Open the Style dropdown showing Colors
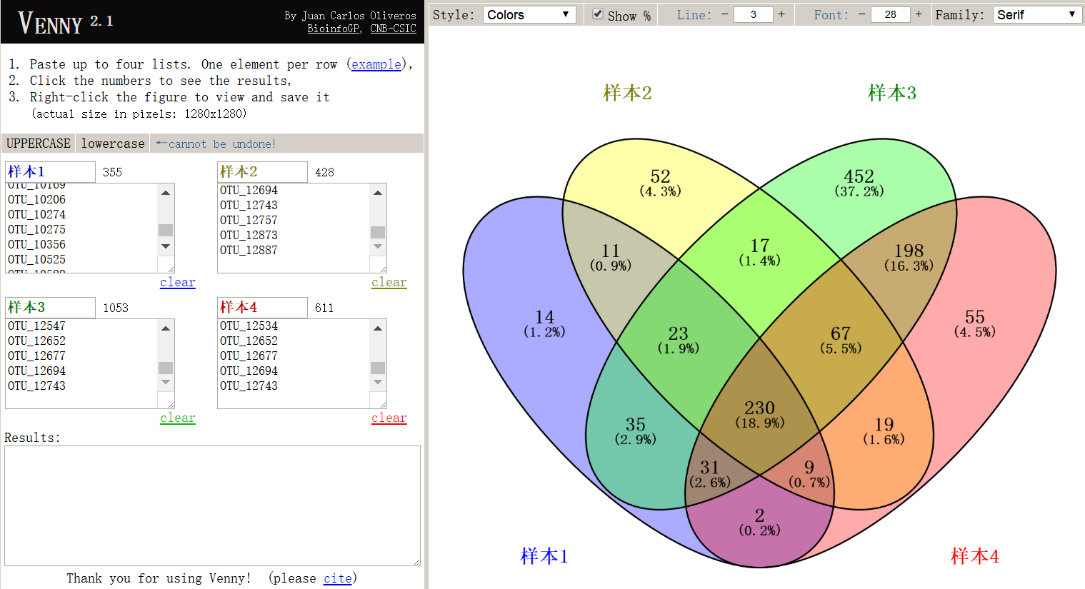 click(x=529, y=15)
